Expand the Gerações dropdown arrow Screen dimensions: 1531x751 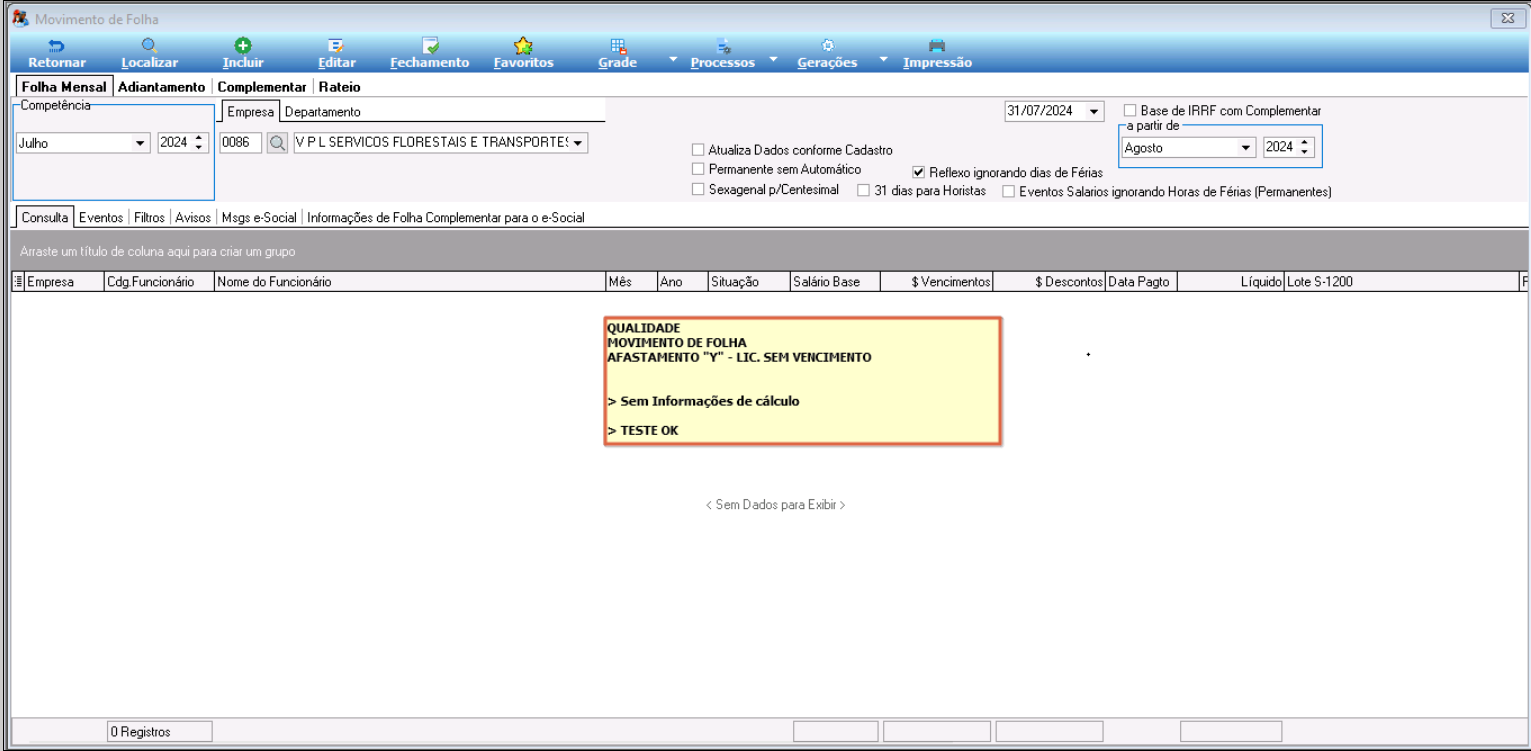[x=883, y=60]
